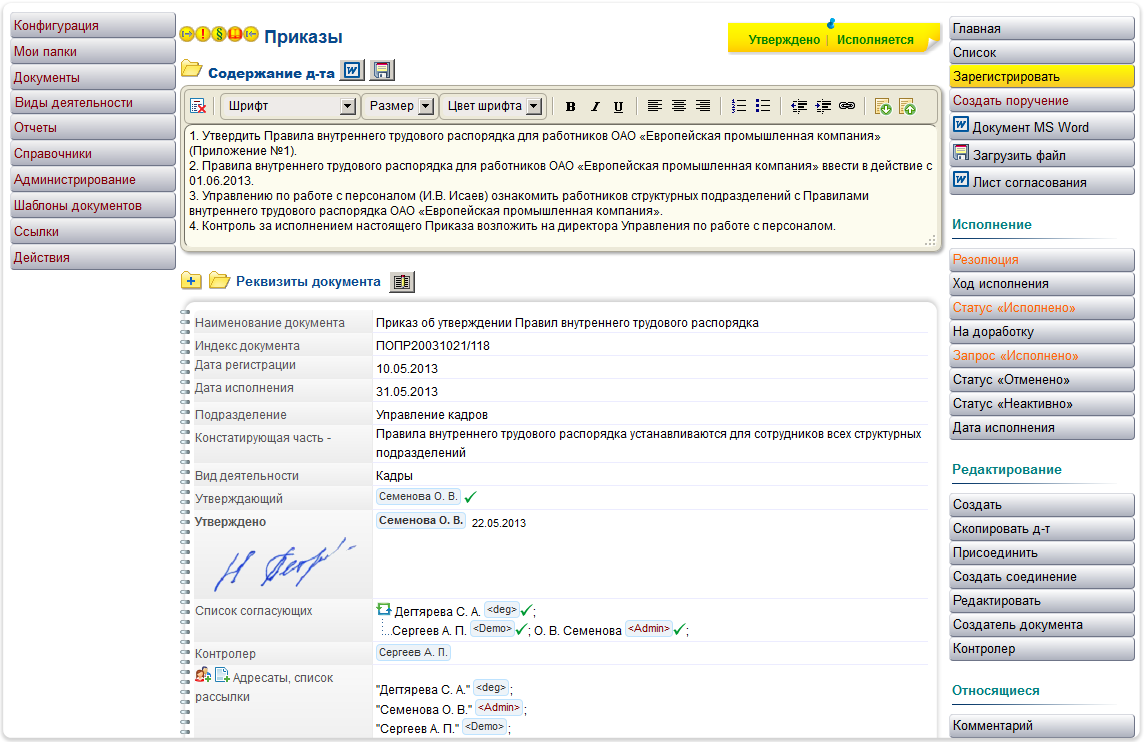Toggle italic formatting in the editor toolbar
1144x742 pixels.
coord(594,105)
